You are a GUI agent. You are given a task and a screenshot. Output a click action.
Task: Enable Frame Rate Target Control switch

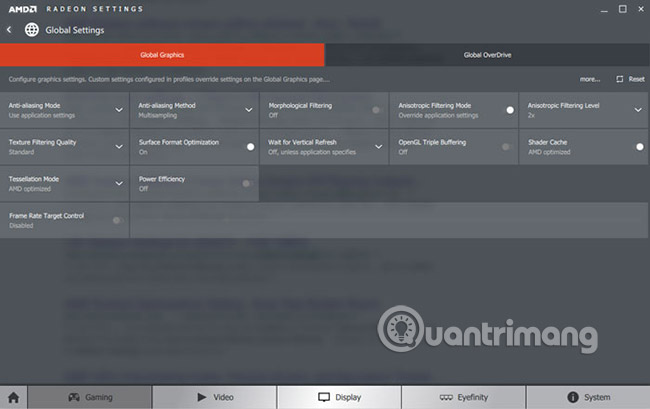117,220
